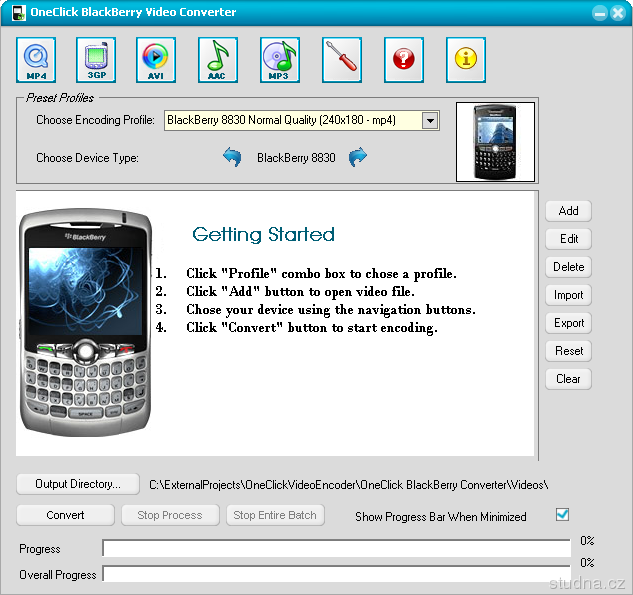Viewport: 633px width, 595px height.
Task: Click the application icon in title bar
Action: pos(19,12)
